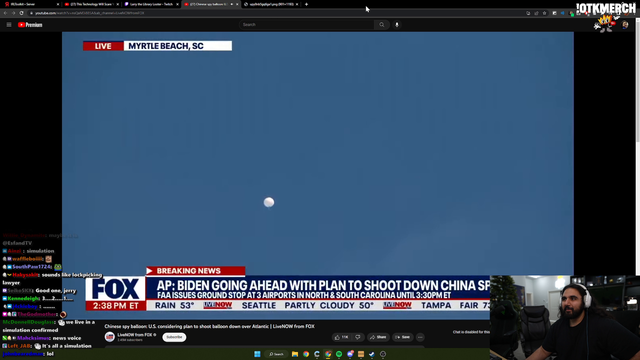
Task: Click the browser forward arrow
Action: pos(13,13)
